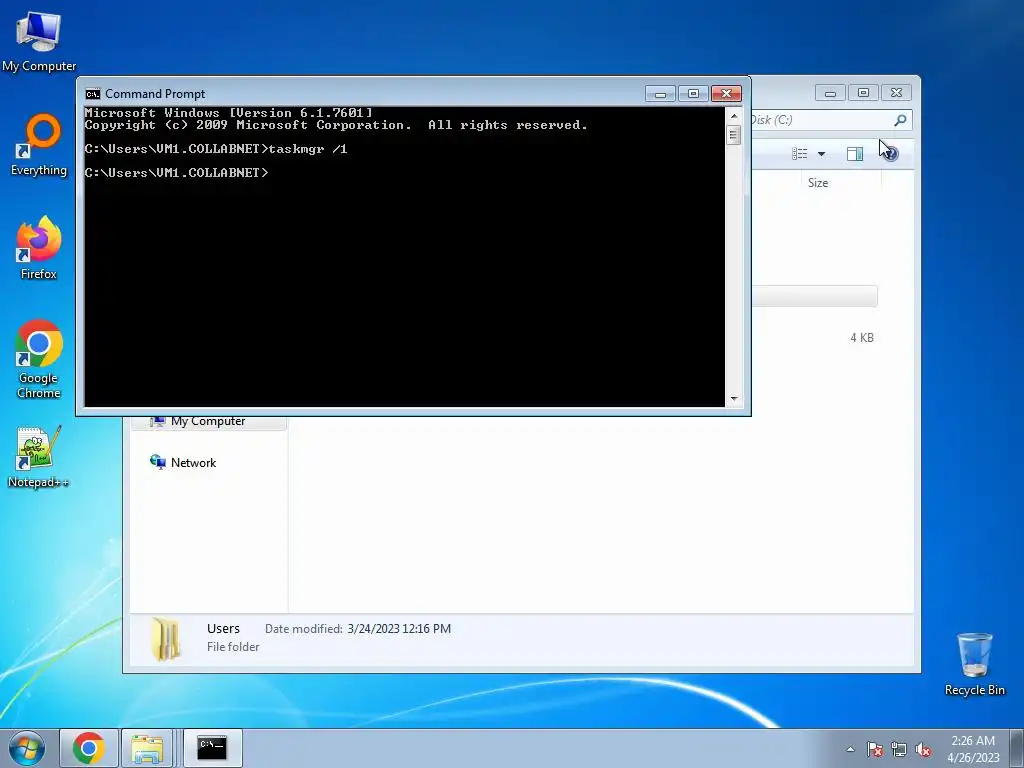The width and height of the screenshot is (1024, 768).
Task: Click the network tray icon
Action: click(899, 749)
